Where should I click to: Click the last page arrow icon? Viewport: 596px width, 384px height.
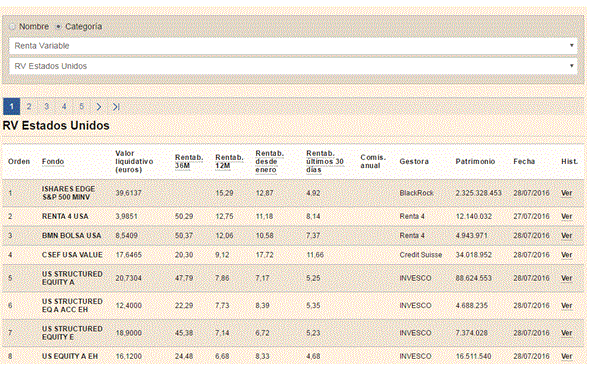(116, 107)
